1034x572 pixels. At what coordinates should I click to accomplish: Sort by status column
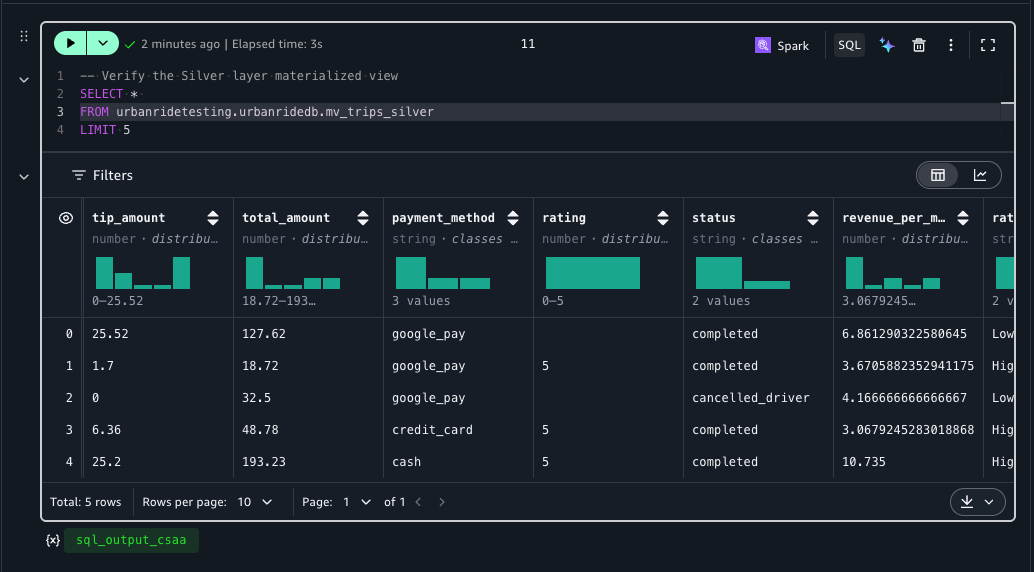coord(812,218)
